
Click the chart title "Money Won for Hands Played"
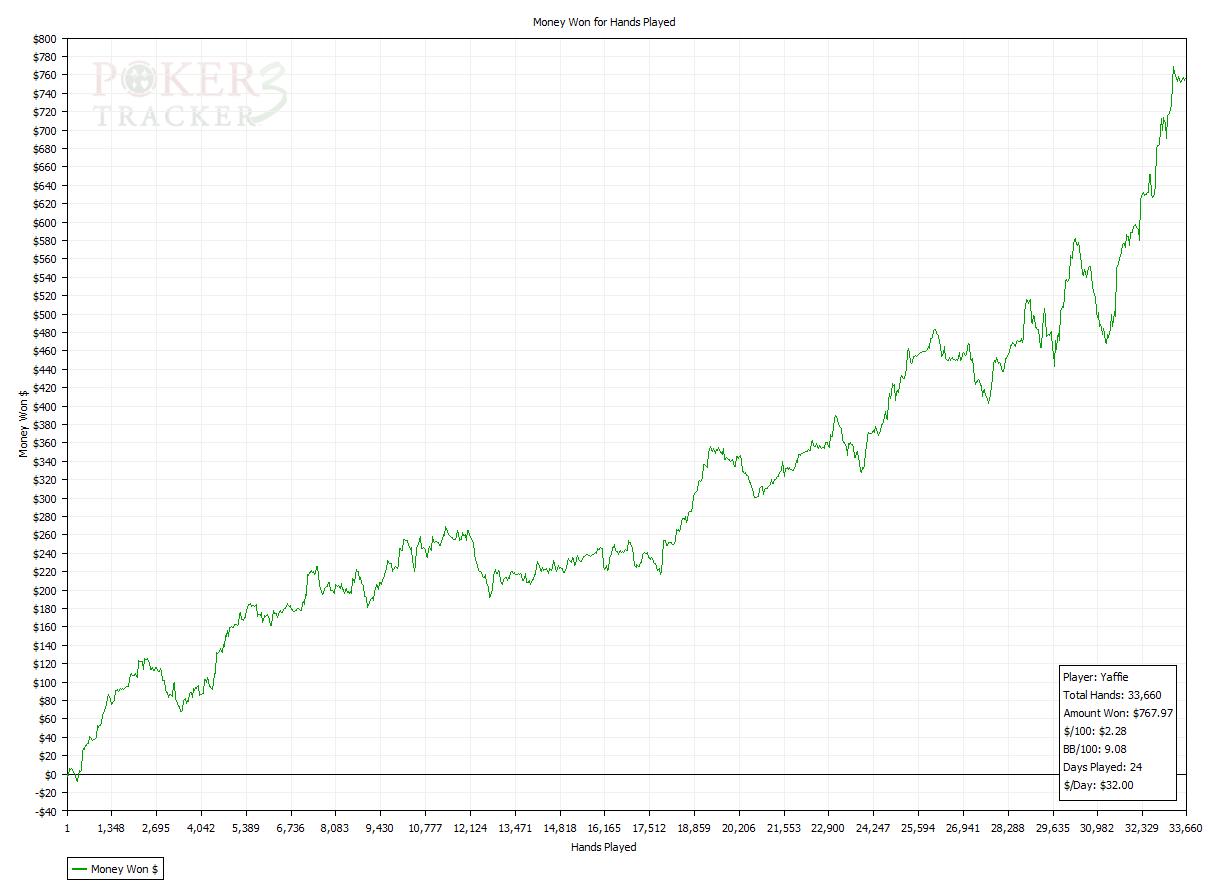click(604, 22)
